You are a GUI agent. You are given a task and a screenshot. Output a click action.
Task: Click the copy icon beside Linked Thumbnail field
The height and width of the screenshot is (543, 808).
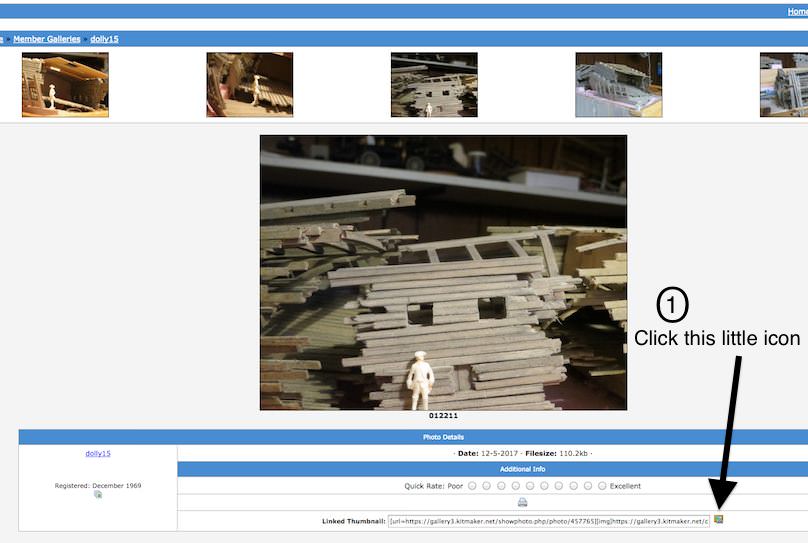pos(719,520)
